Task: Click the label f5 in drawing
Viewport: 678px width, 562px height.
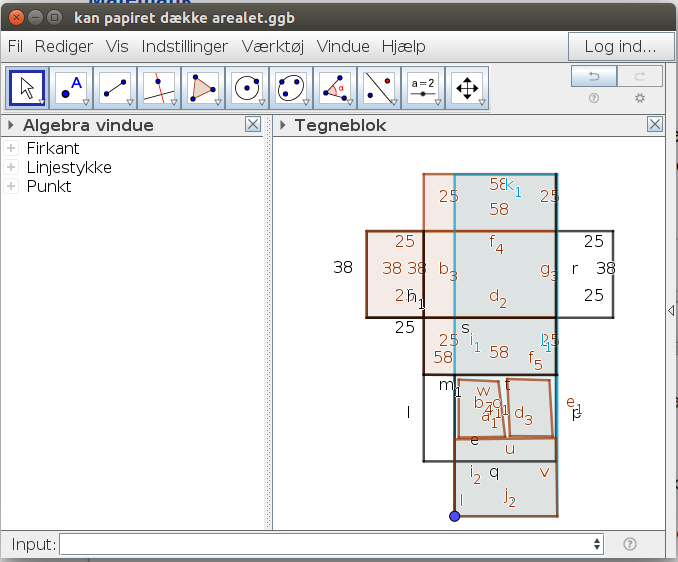Action: 535,361
